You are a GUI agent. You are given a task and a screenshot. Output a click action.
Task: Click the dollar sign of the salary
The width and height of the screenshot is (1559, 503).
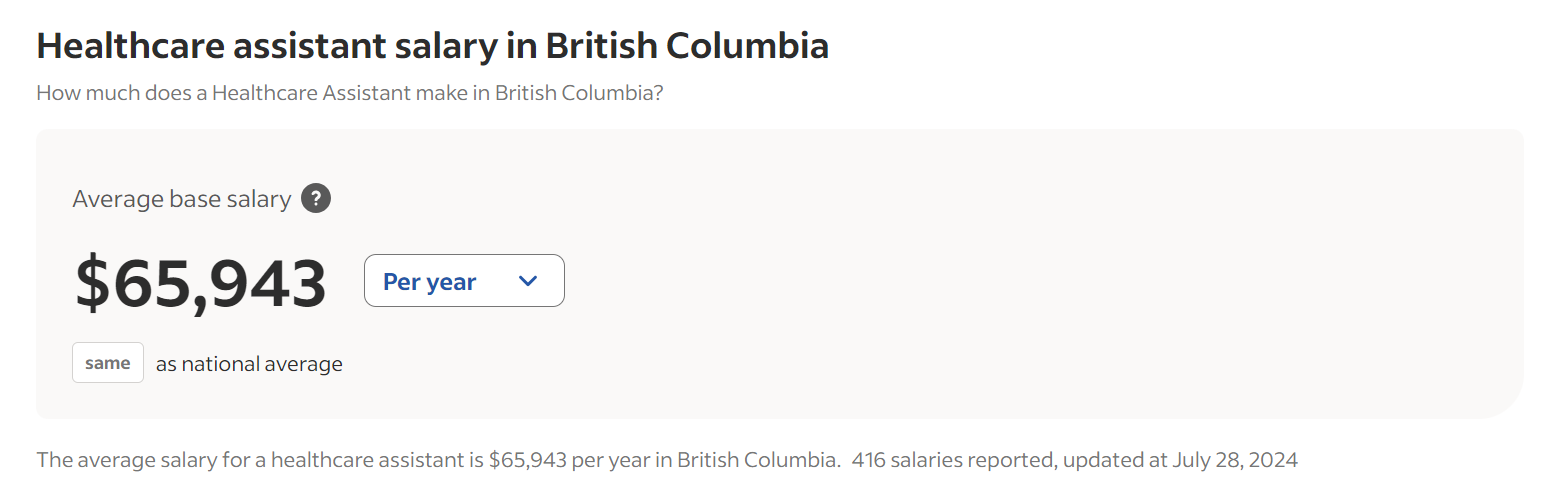click(92, 283)
